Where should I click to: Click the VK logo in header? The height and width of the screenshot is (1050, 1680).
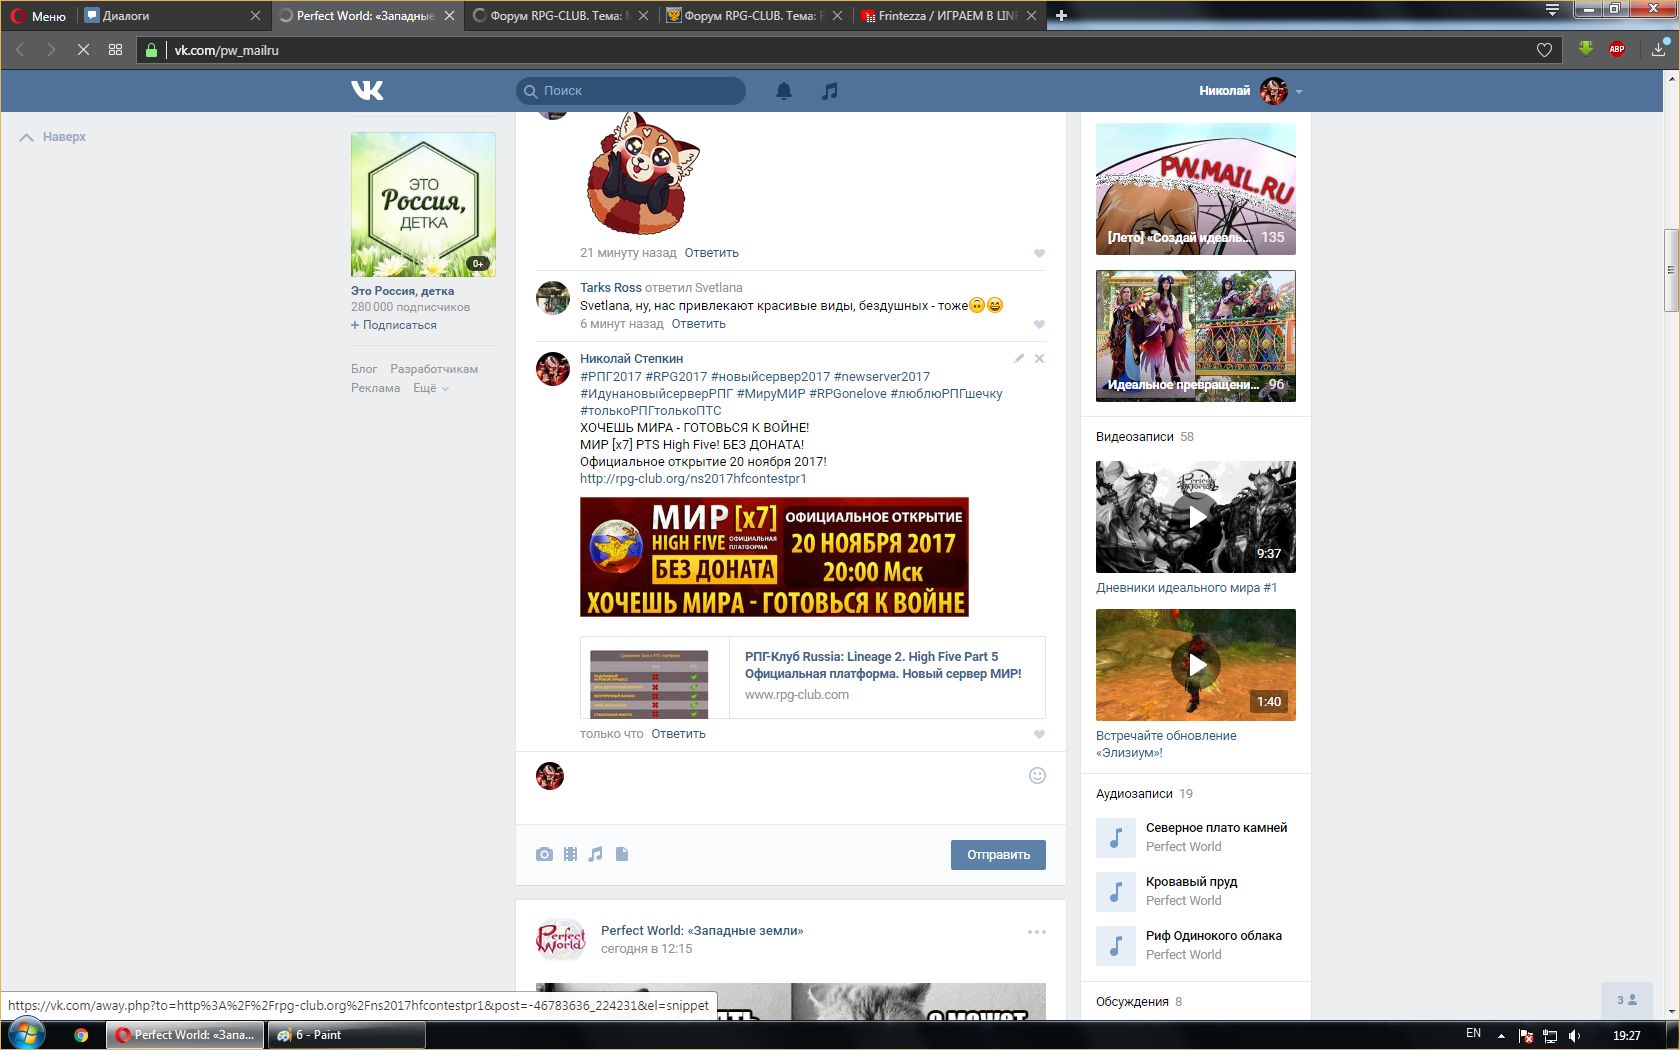pyautogui.click(x=367, y=90)
